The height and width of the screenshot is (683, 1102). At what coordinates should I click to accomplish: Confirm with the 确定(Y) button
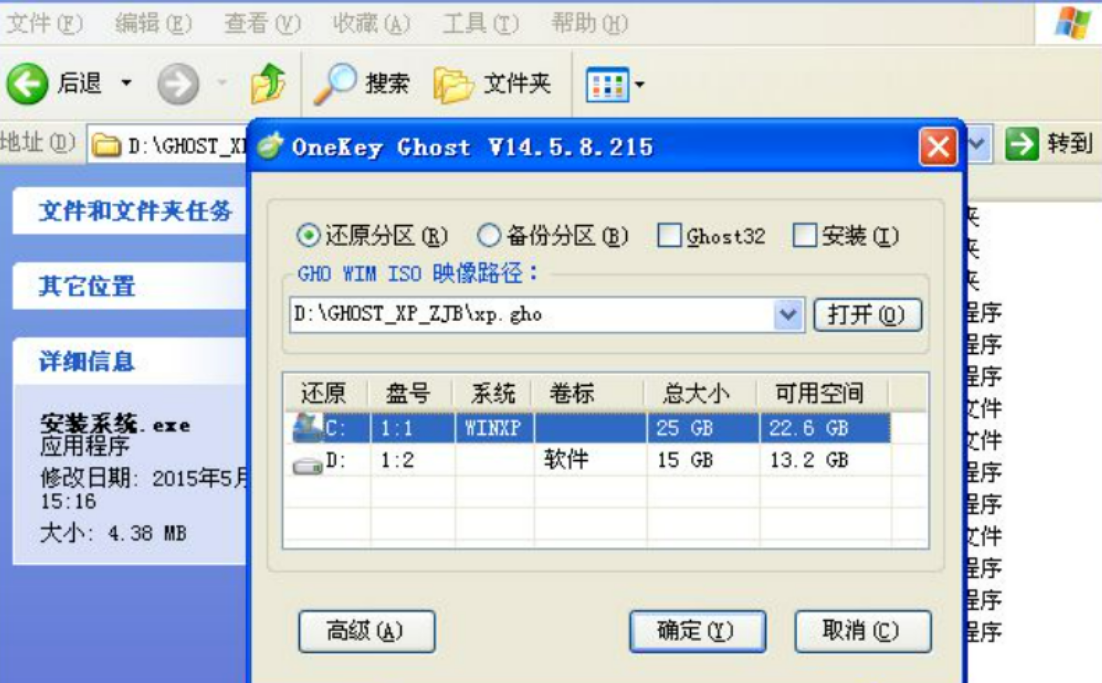697,631
